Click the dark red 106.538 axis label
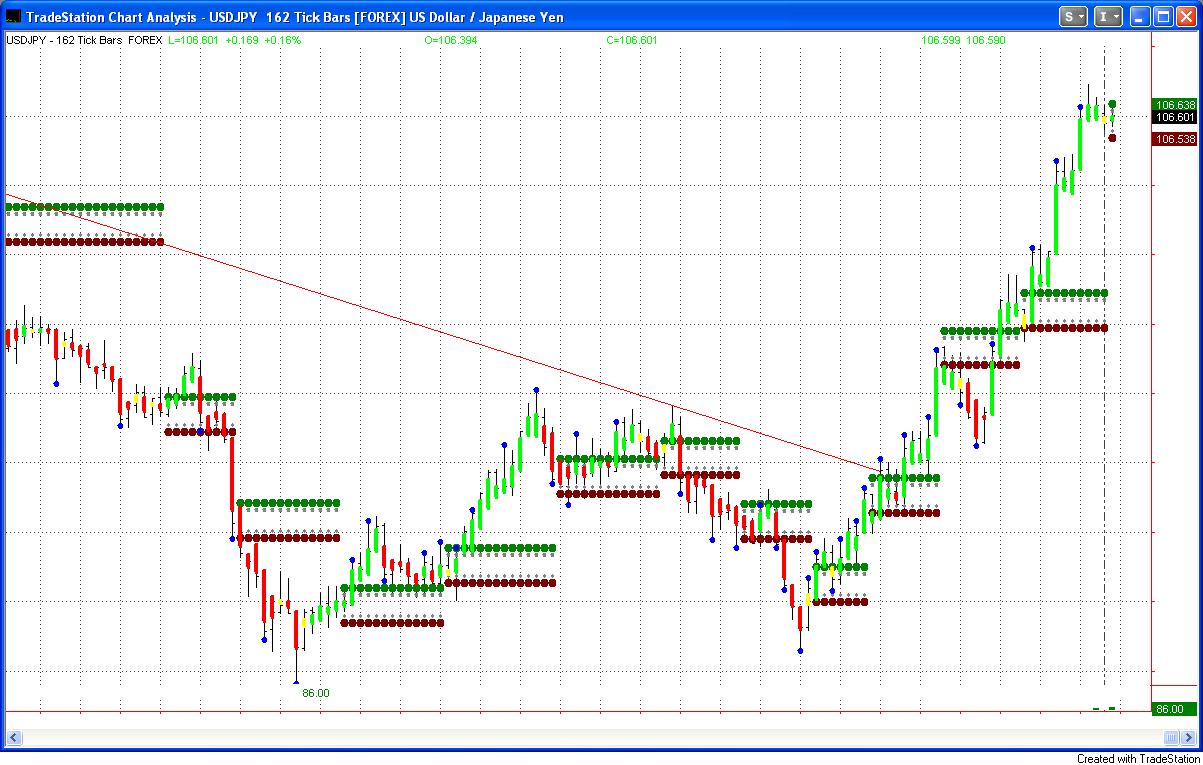This screenshot has height=765, width=1203. pyautogui.click(x=1175, y=139)
